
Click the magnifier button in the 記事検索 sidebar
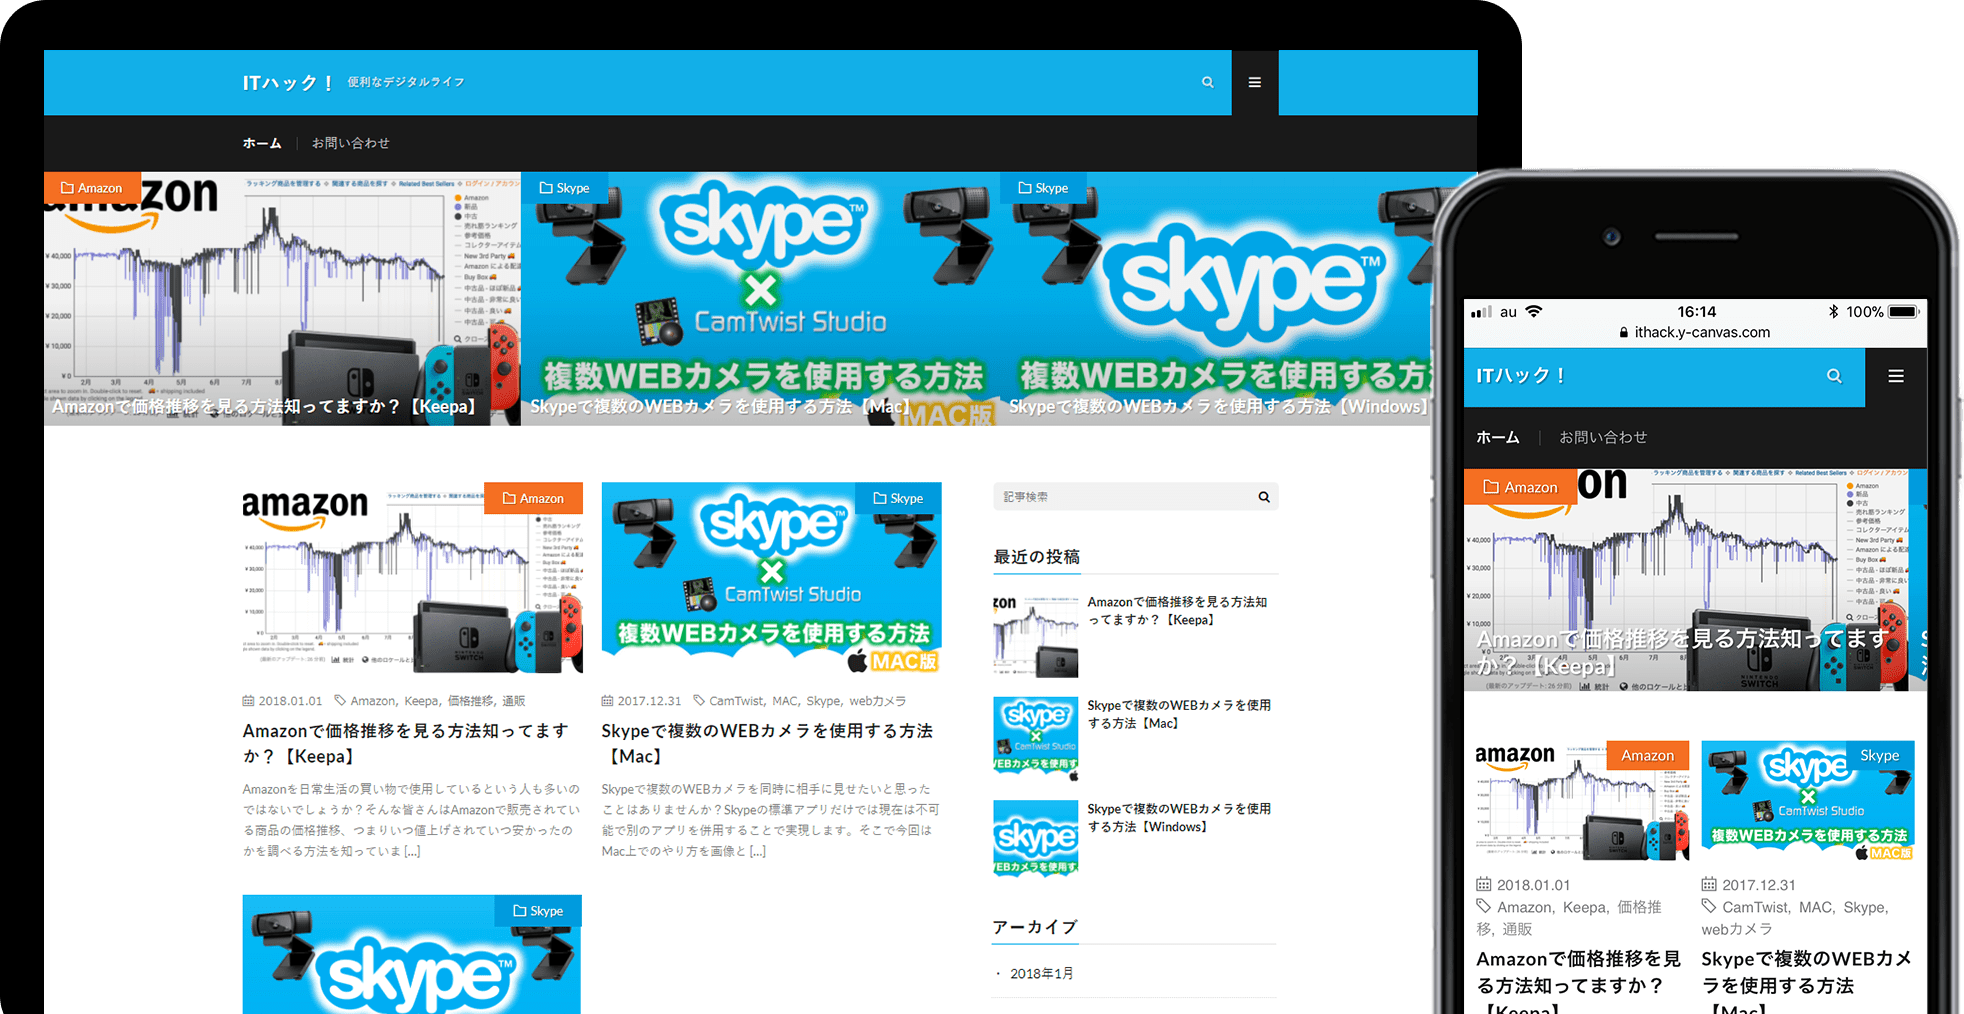point(1263,496)
